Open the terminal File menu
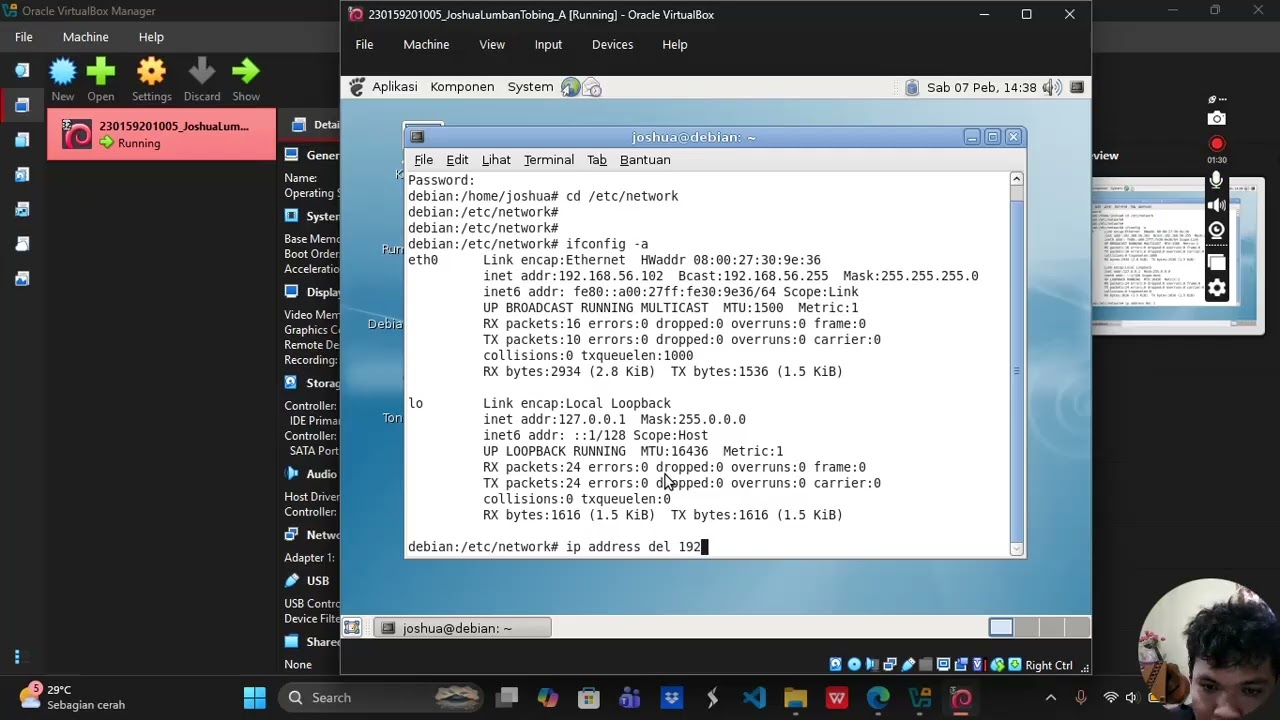 coord(424,160)
